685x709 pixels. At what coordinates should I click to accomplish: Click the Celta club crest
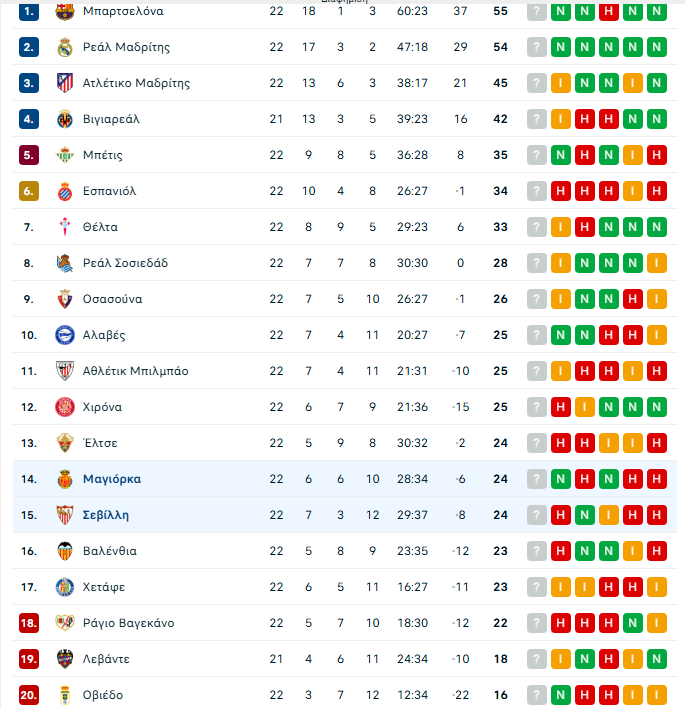[x=65, y=227]
